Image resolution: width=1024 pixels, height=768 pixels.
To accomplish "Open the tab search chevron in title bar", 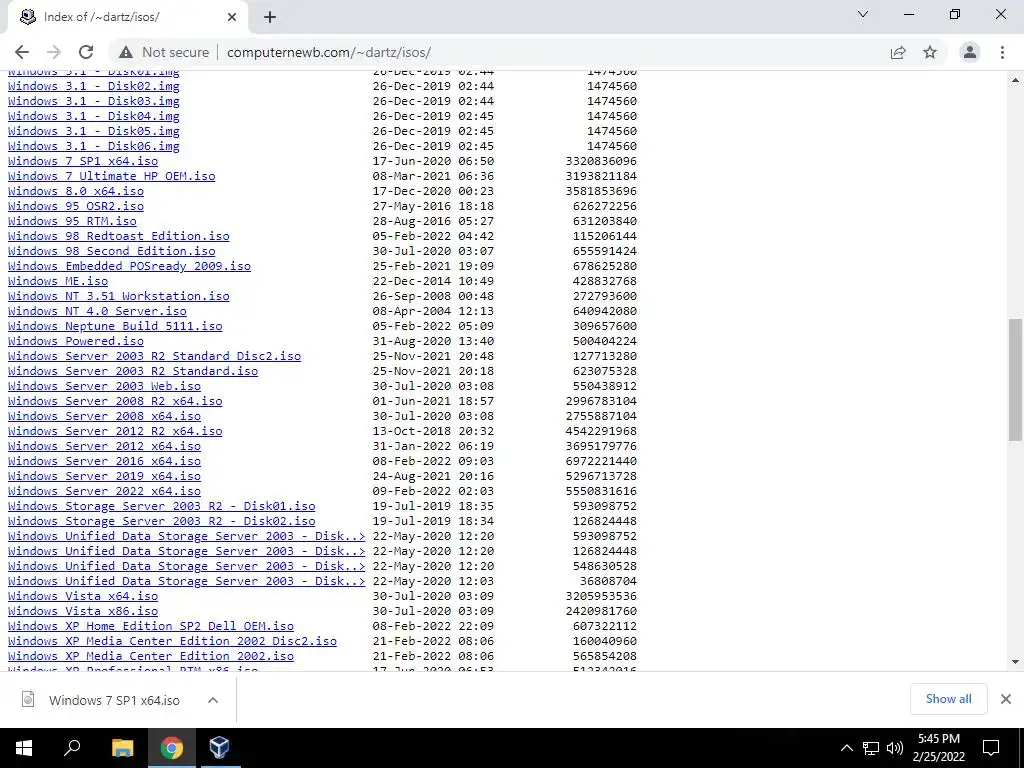I will point(863,14).
